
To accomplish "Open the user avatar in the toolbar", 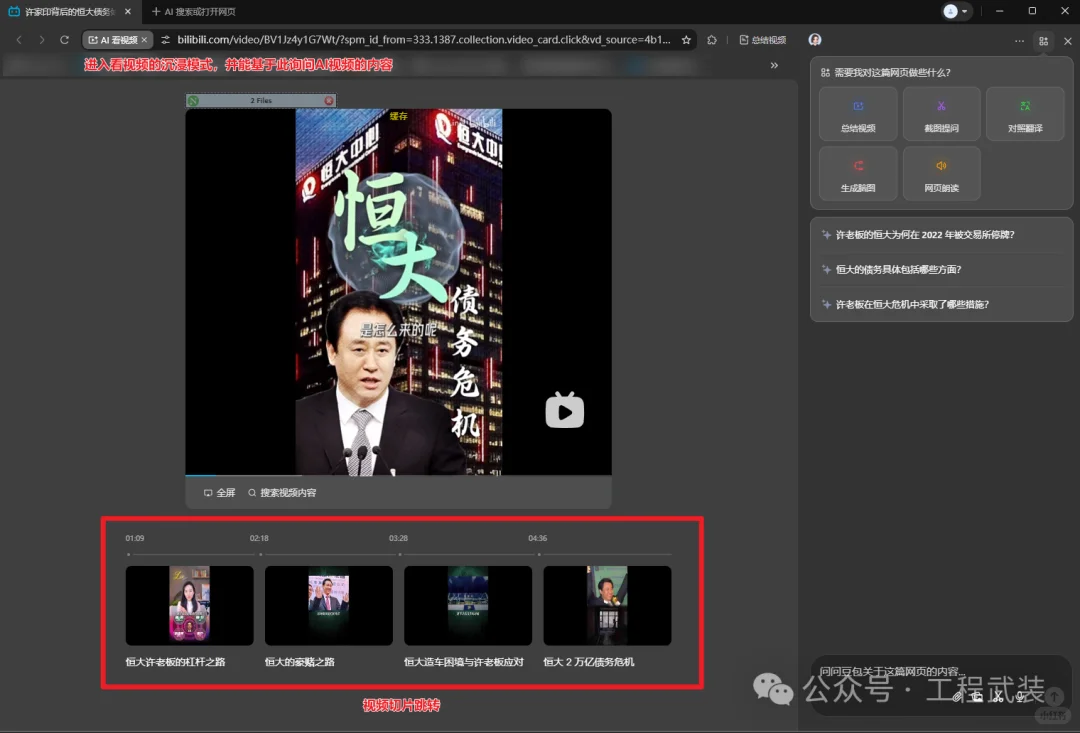I will click(x=815, y=40).
